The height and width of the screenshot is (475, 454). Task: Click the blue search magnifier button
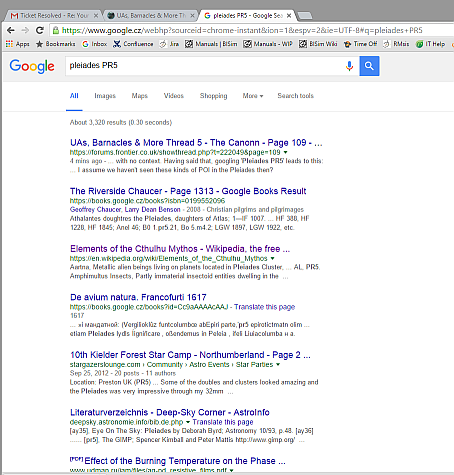[x=369, y=66]
